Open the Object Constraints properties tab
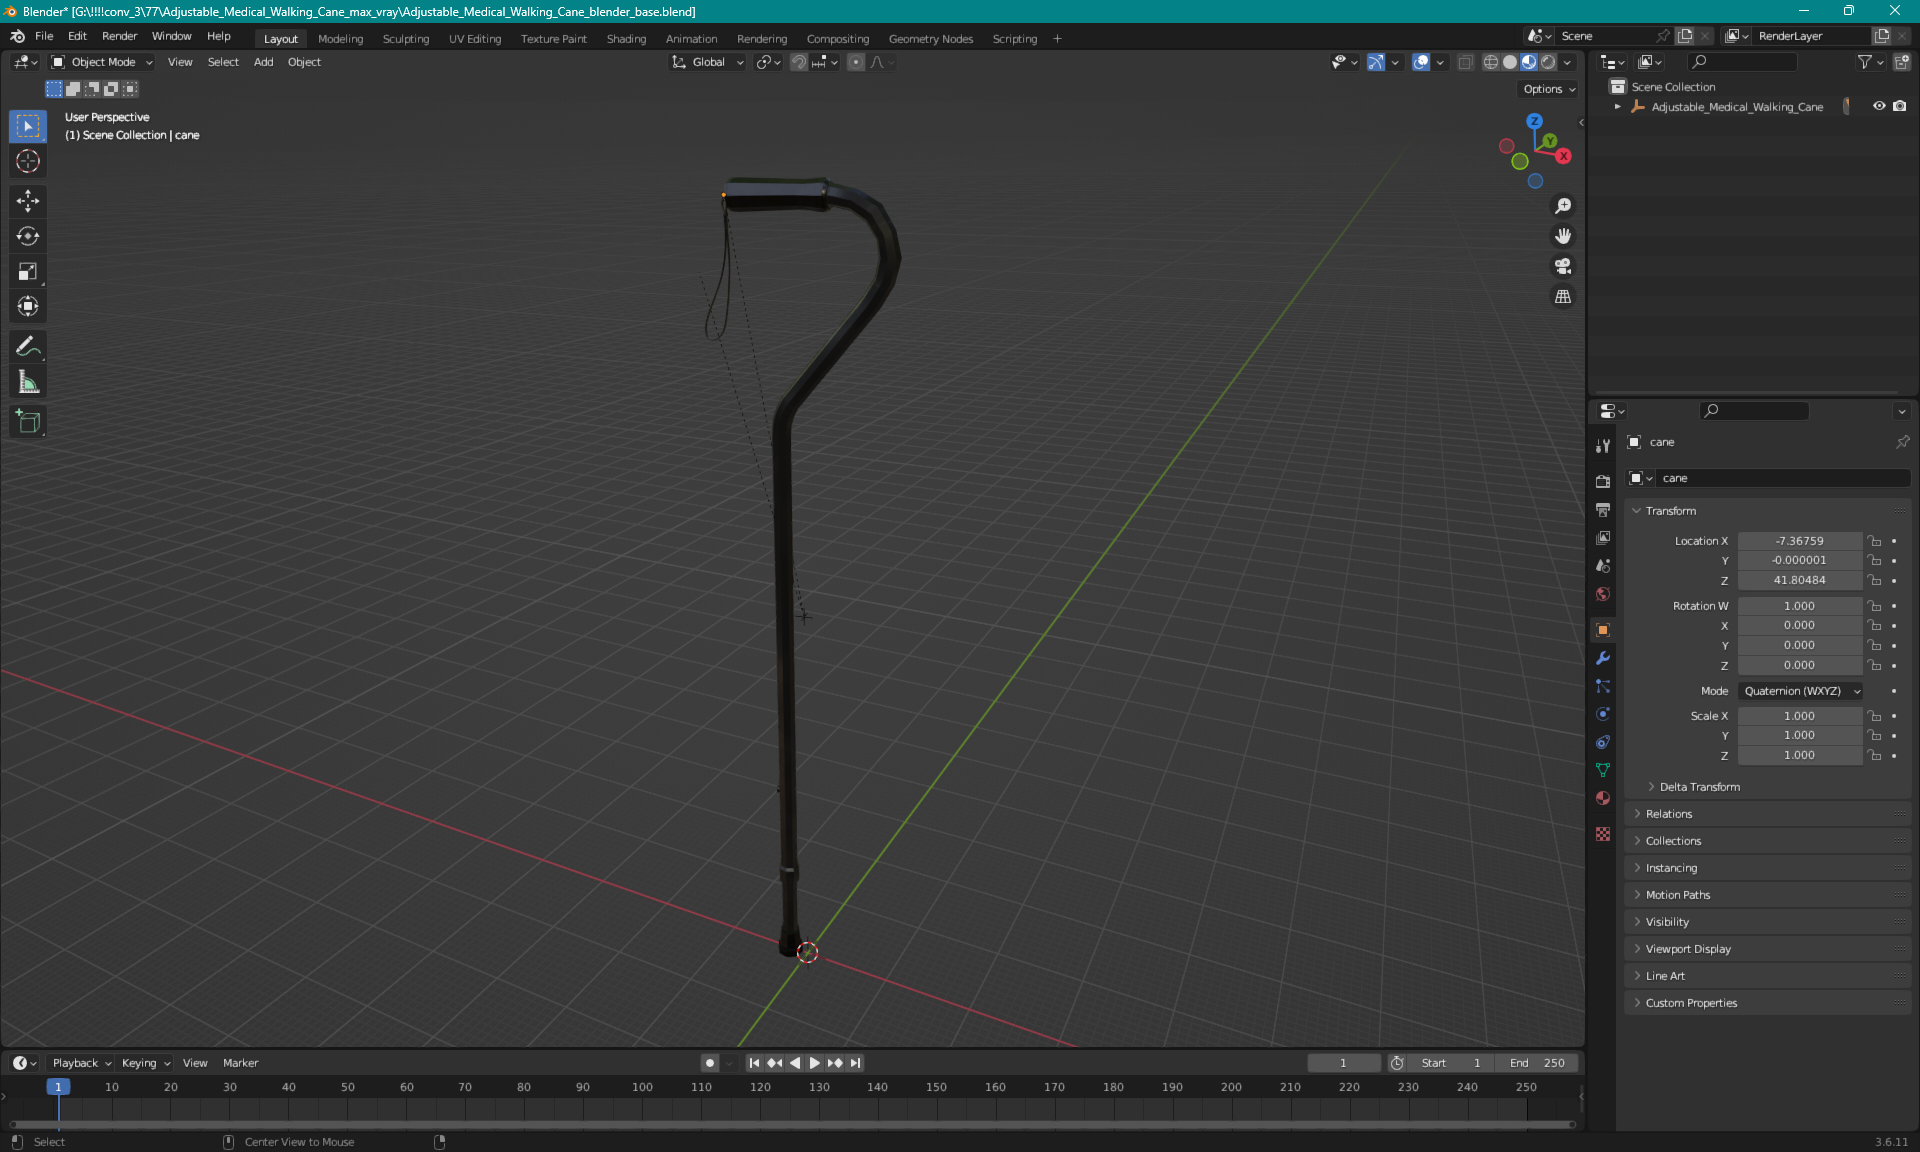 (x=1603, y=742)
